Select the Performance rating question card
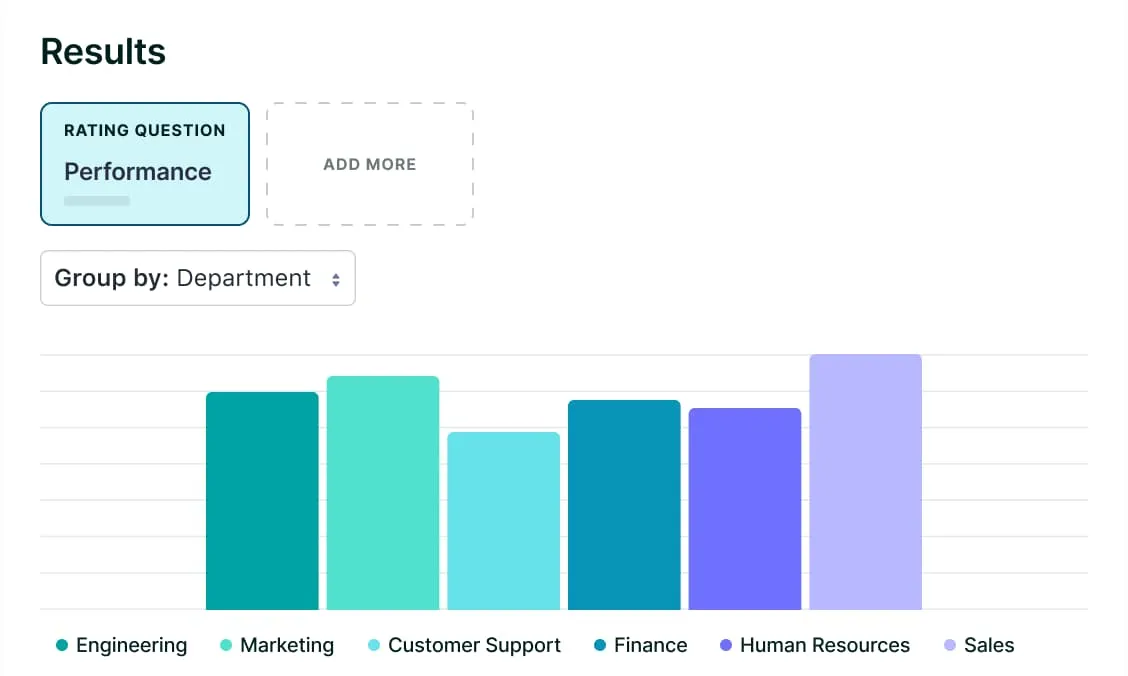Viewport: 1128px width, 676px height. 145,164
